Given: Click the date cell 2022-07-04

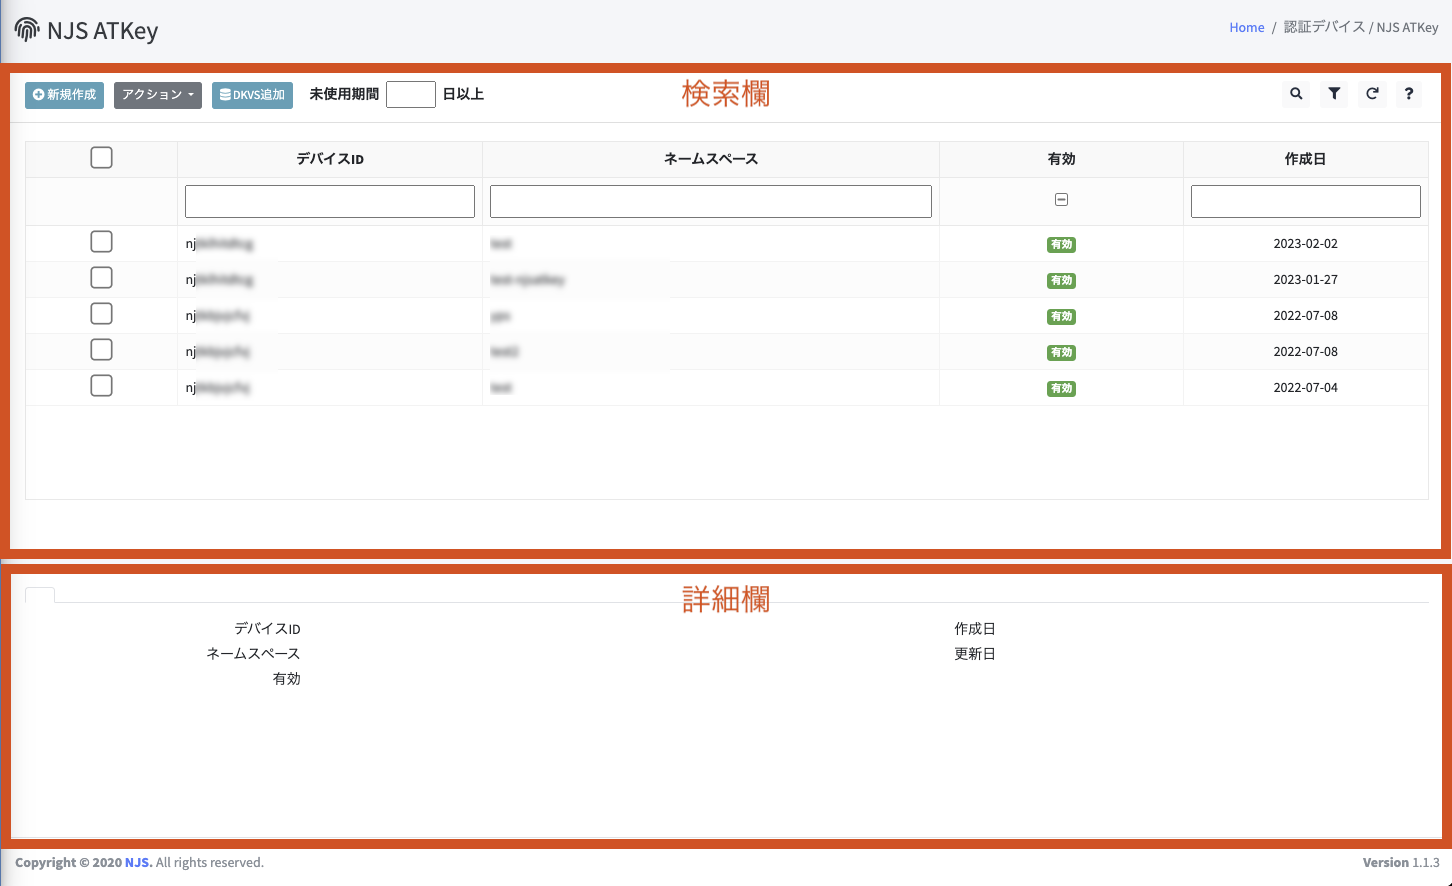Looking at the screenshot, I should point(1305,388).
